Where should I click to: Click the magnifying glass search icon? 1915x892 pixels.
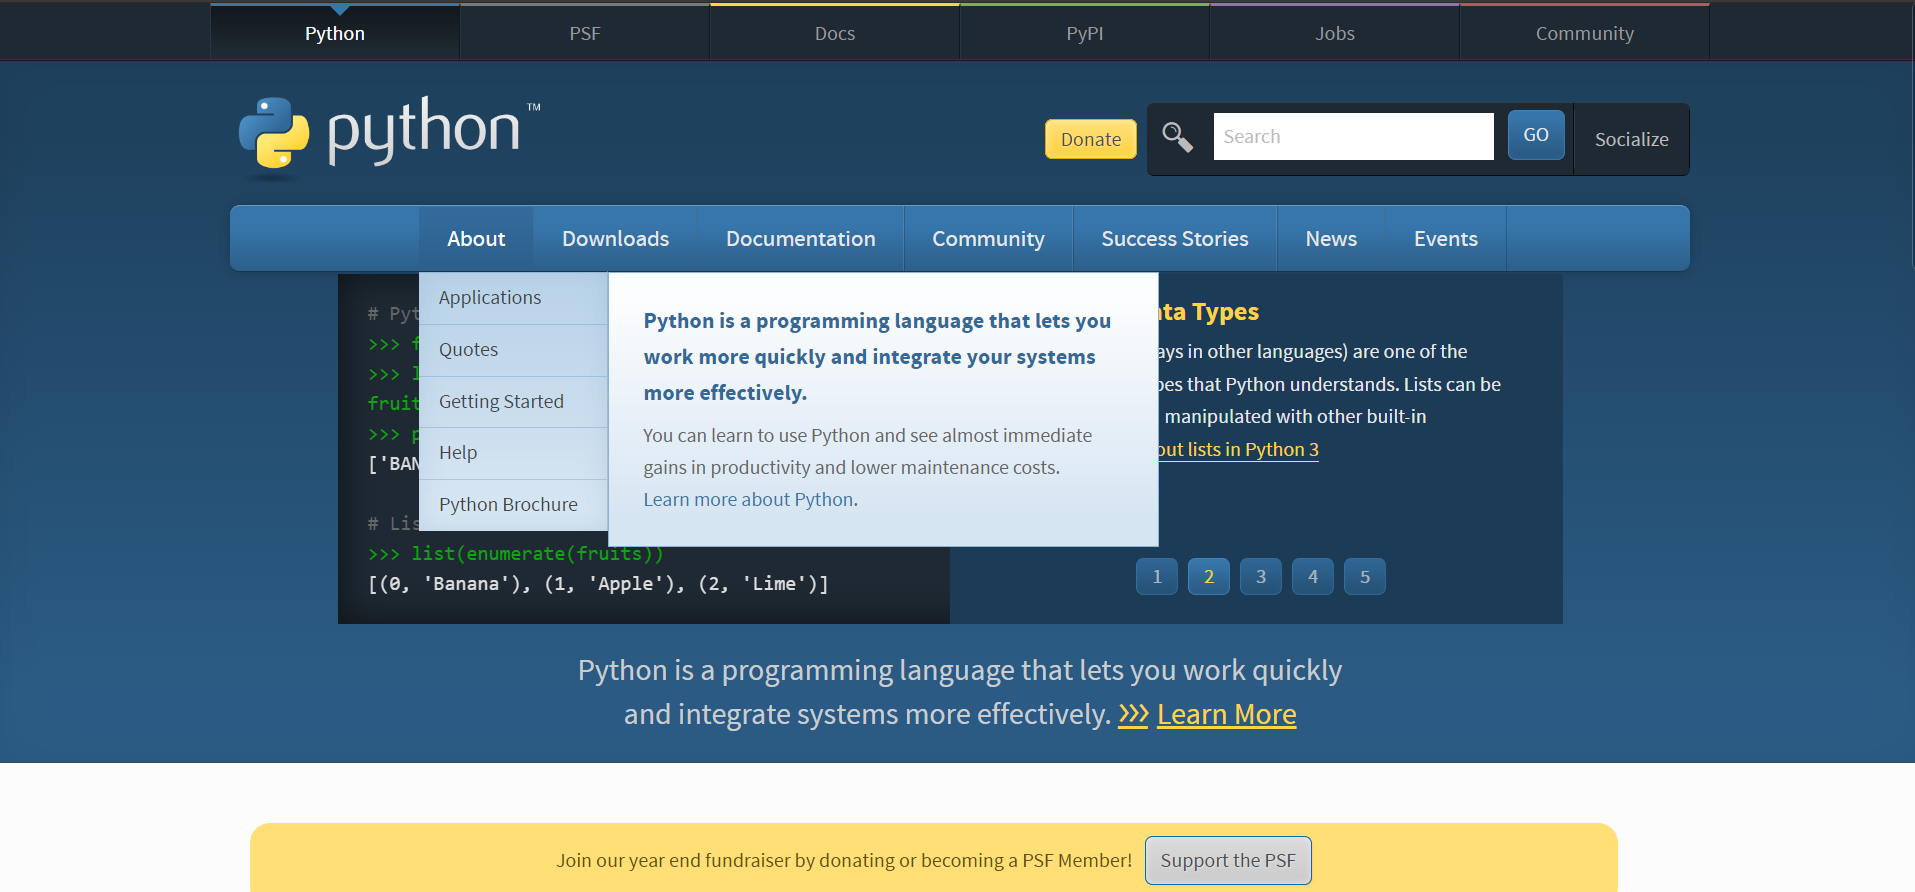(1177, 137)
